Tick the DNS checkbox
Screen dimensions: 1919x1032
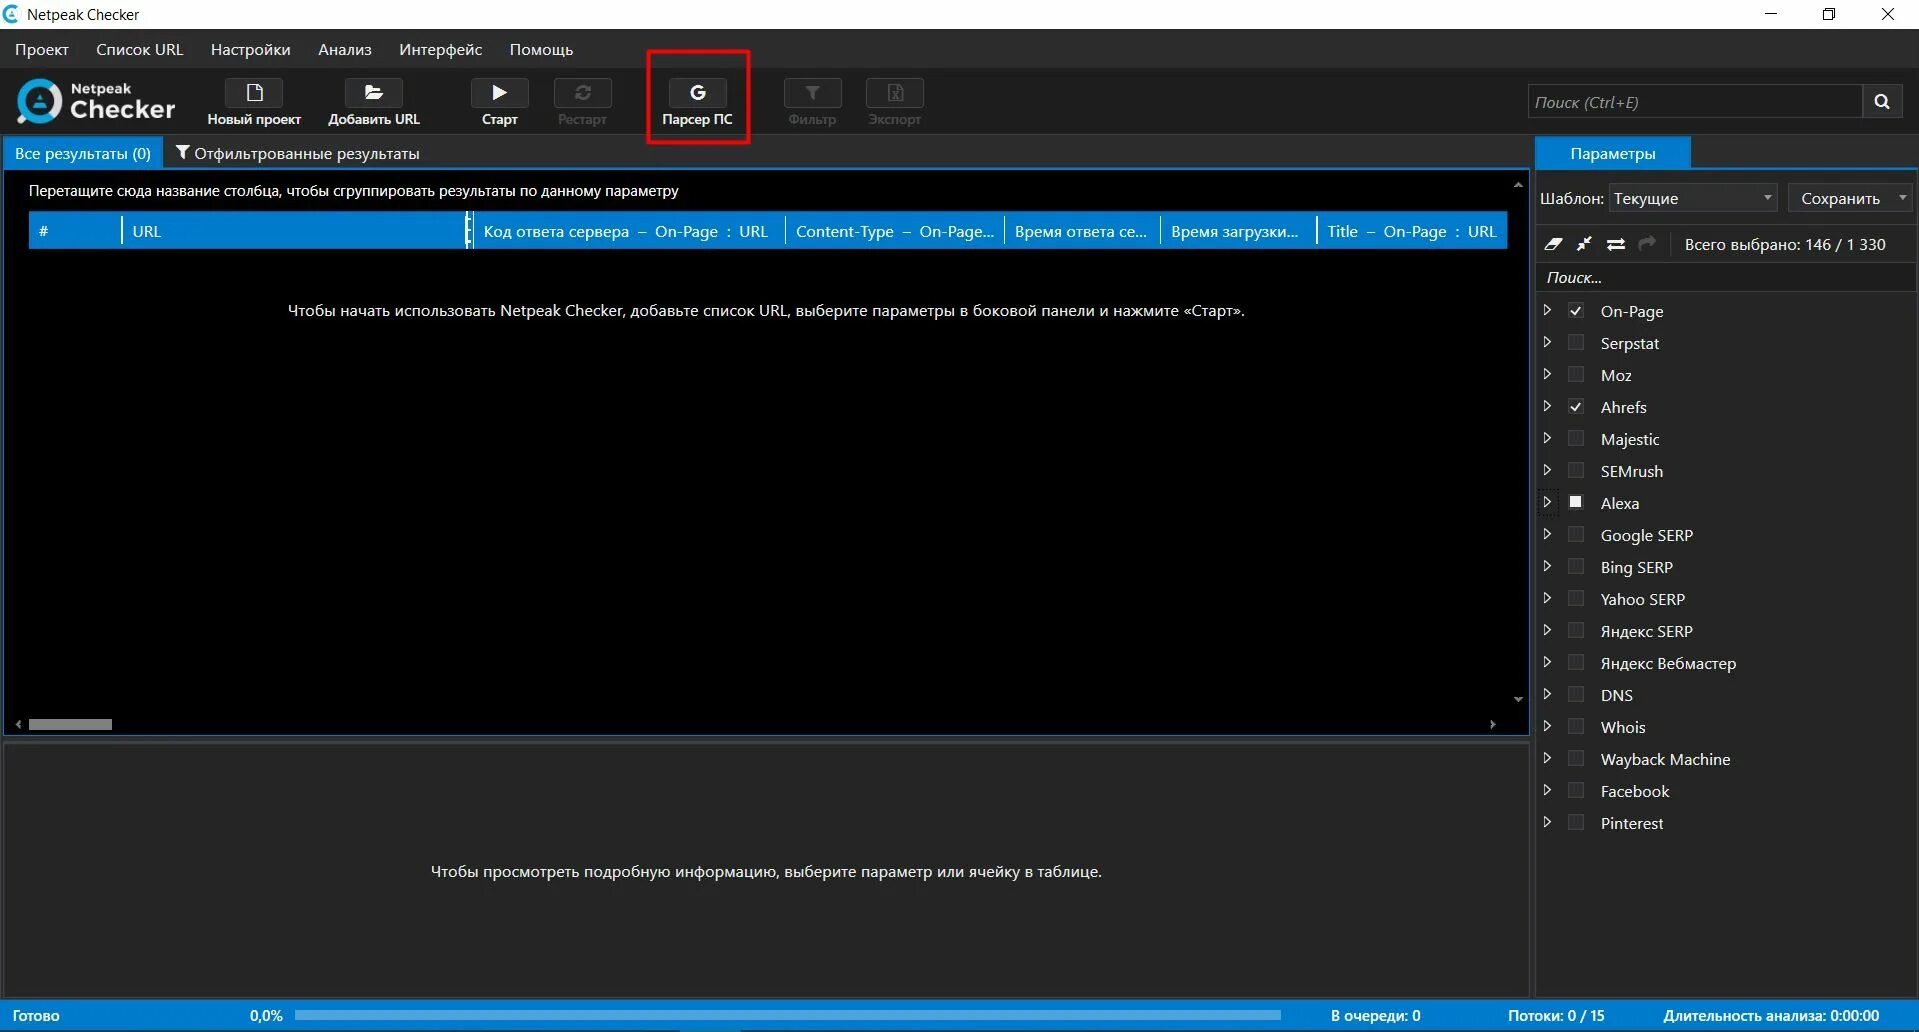pyautogui.click(x=1576, y=695)
